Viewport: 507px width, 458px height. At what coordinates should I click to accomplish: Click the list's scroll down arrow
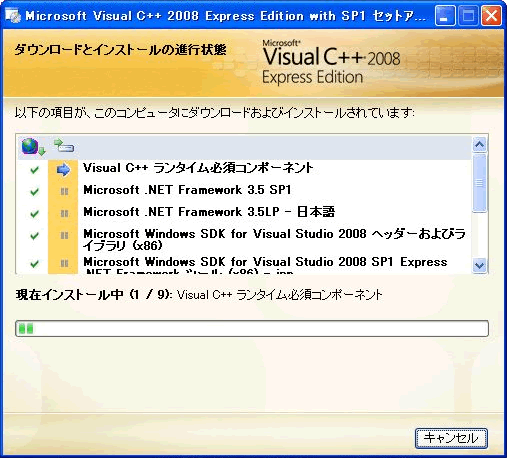tap(479, 265)
